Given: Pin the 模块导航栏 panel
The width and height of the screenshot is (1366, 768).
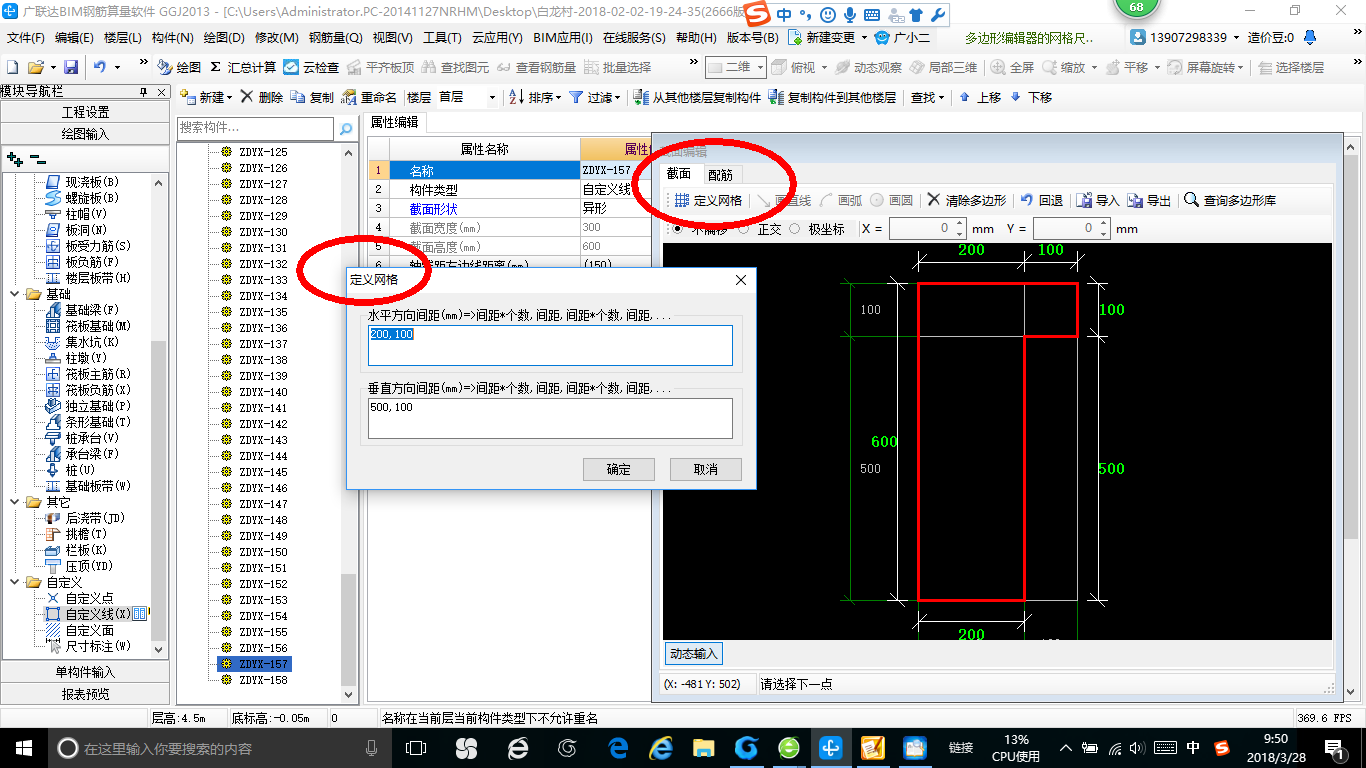Looking at the screenshot, I should click(143, 92).
